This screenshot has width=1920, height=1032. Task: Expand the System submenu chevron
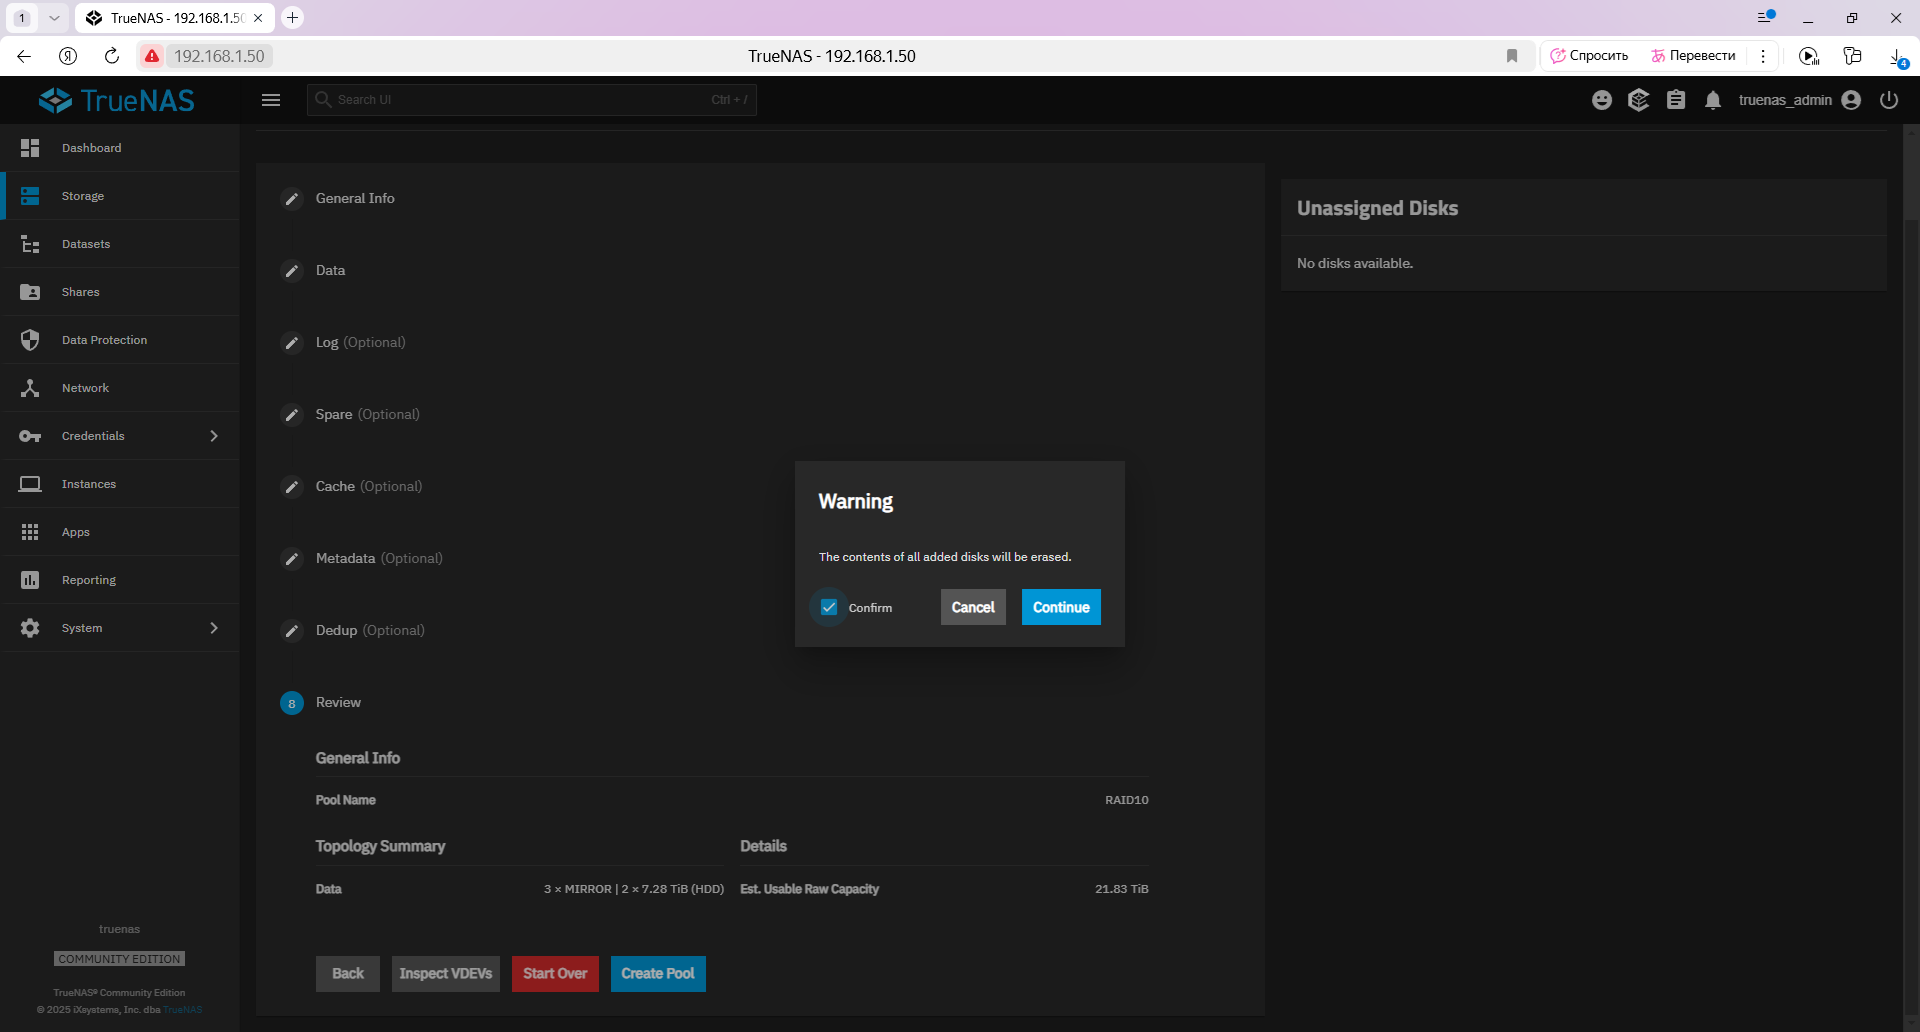click(214, 628)
